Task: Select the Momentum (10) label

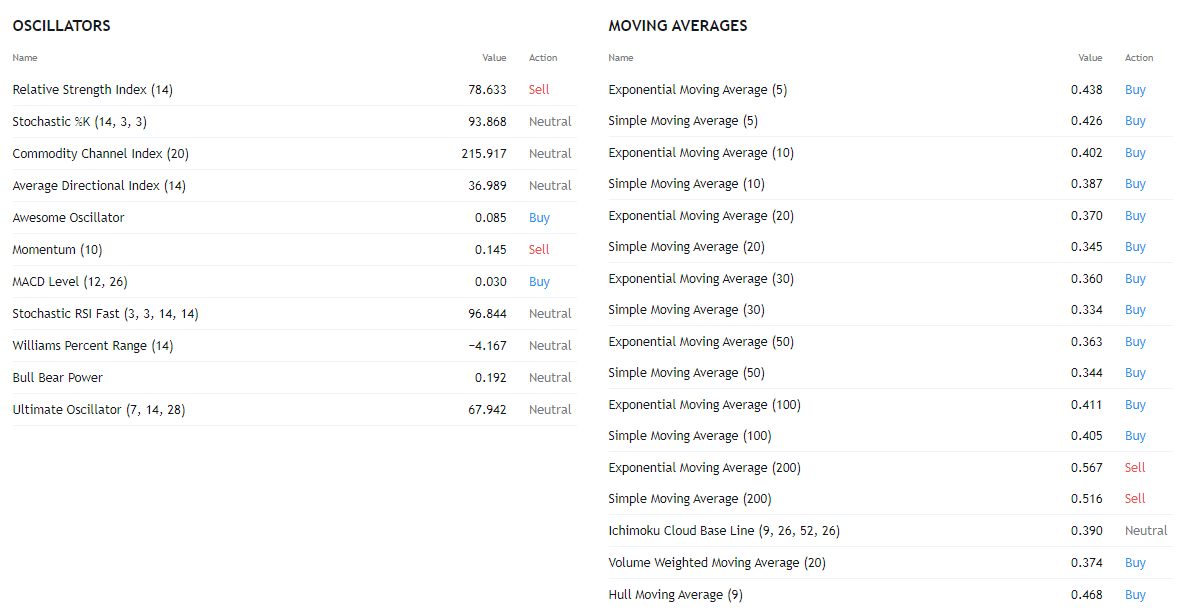Action: point(58,249)
